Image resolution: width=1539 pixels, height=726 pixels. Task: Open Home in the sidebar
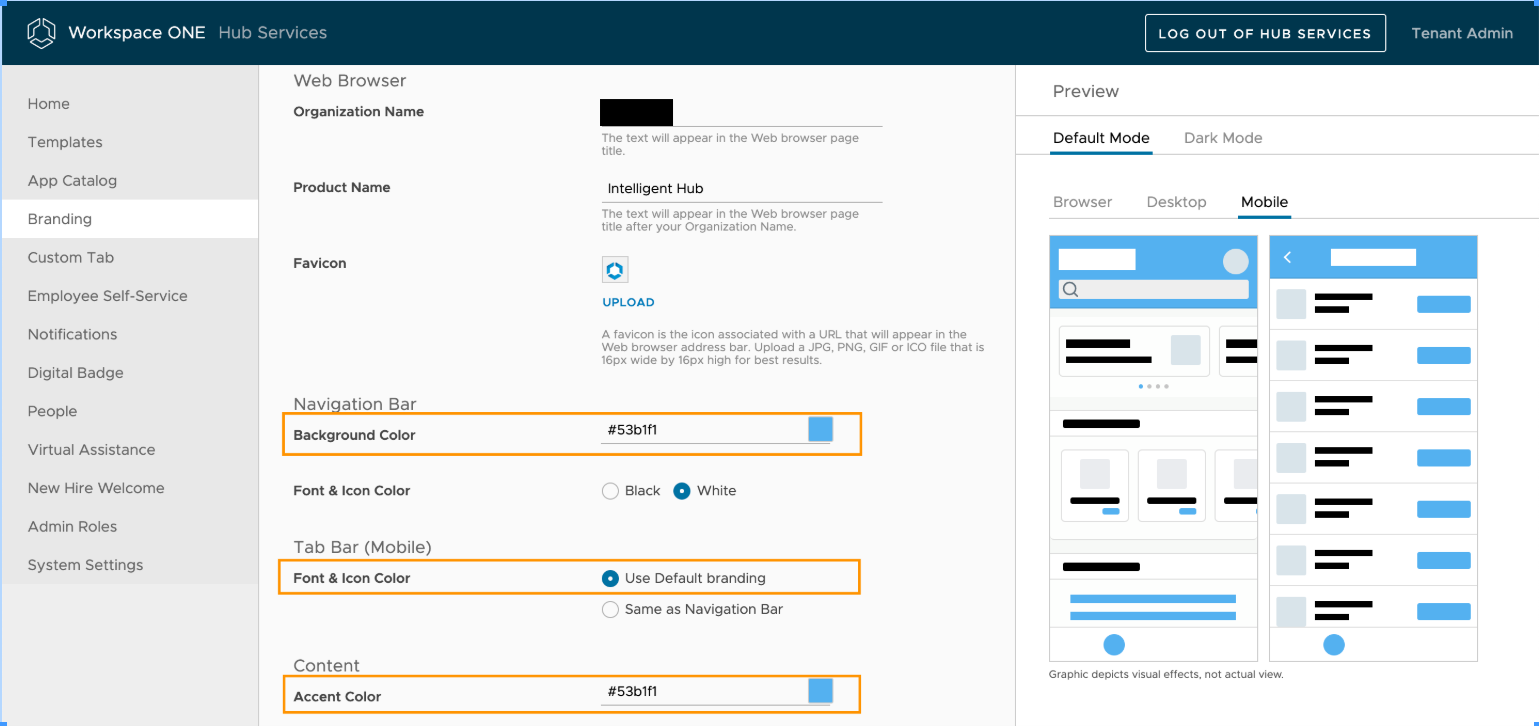[130, 104]
